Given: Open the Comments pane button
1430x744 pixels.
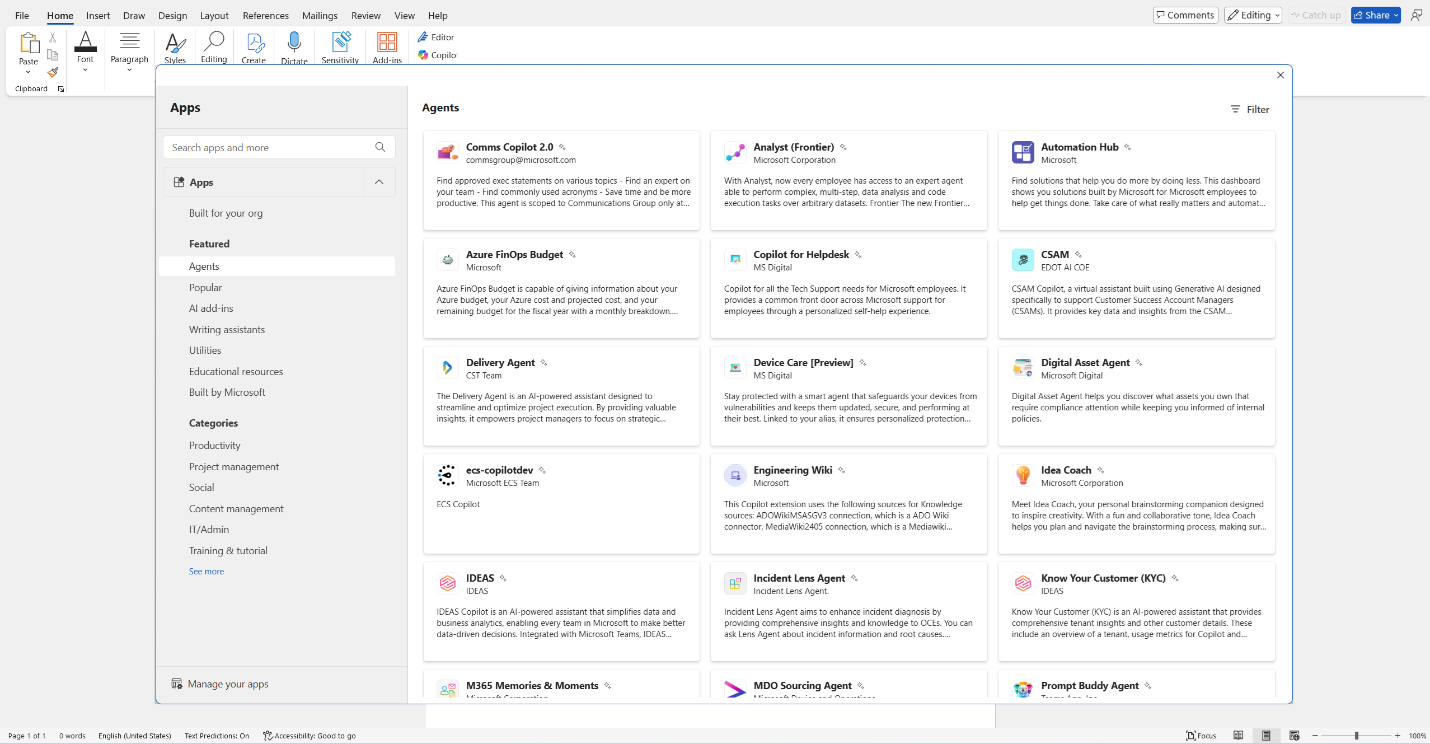Looking at the screenshot, I should (1185, 15).
